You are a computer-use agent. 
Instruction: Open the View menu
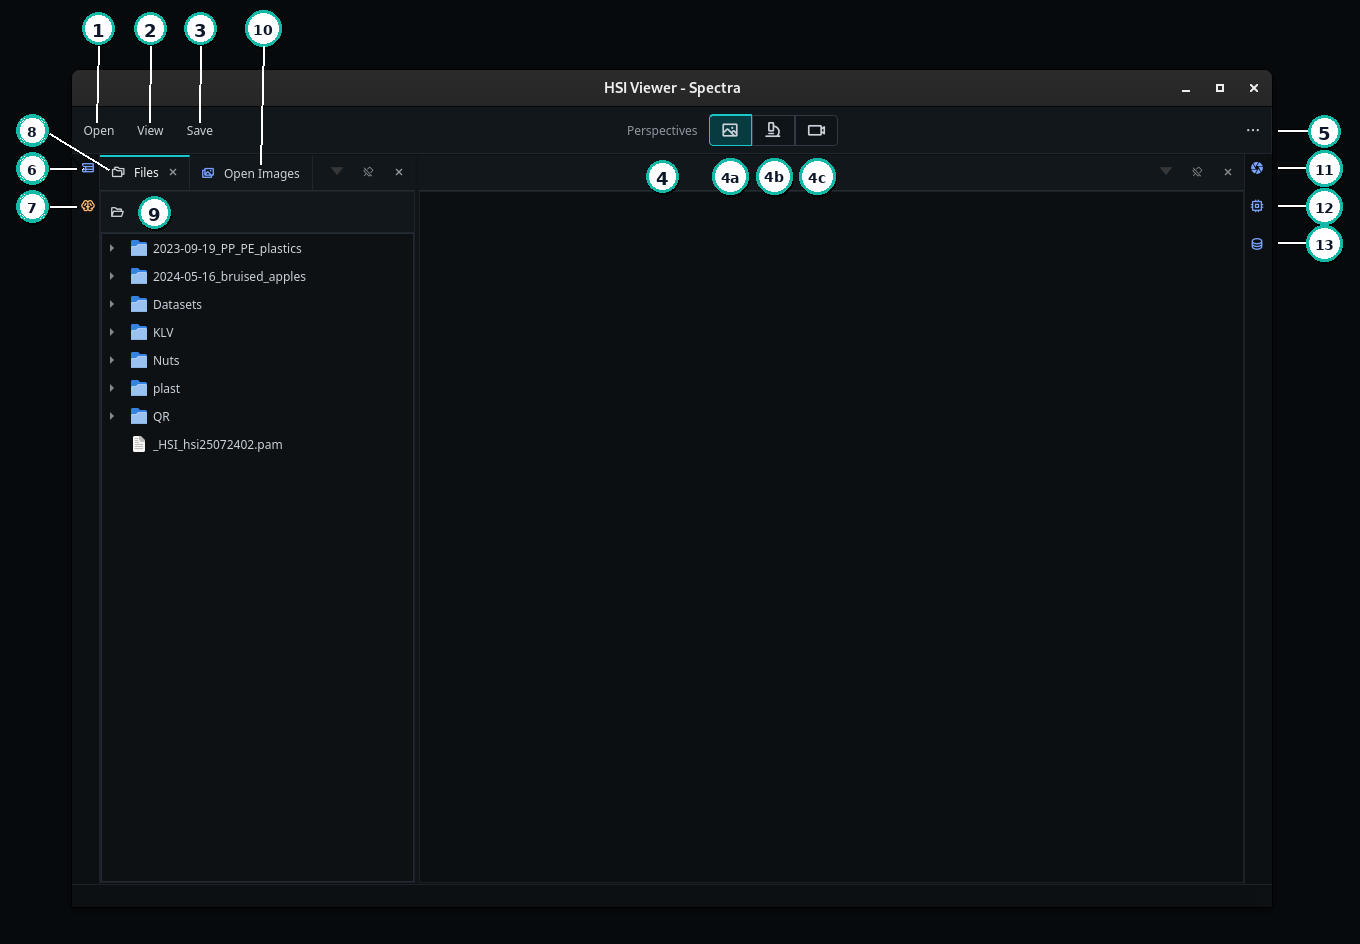(150, 130)
